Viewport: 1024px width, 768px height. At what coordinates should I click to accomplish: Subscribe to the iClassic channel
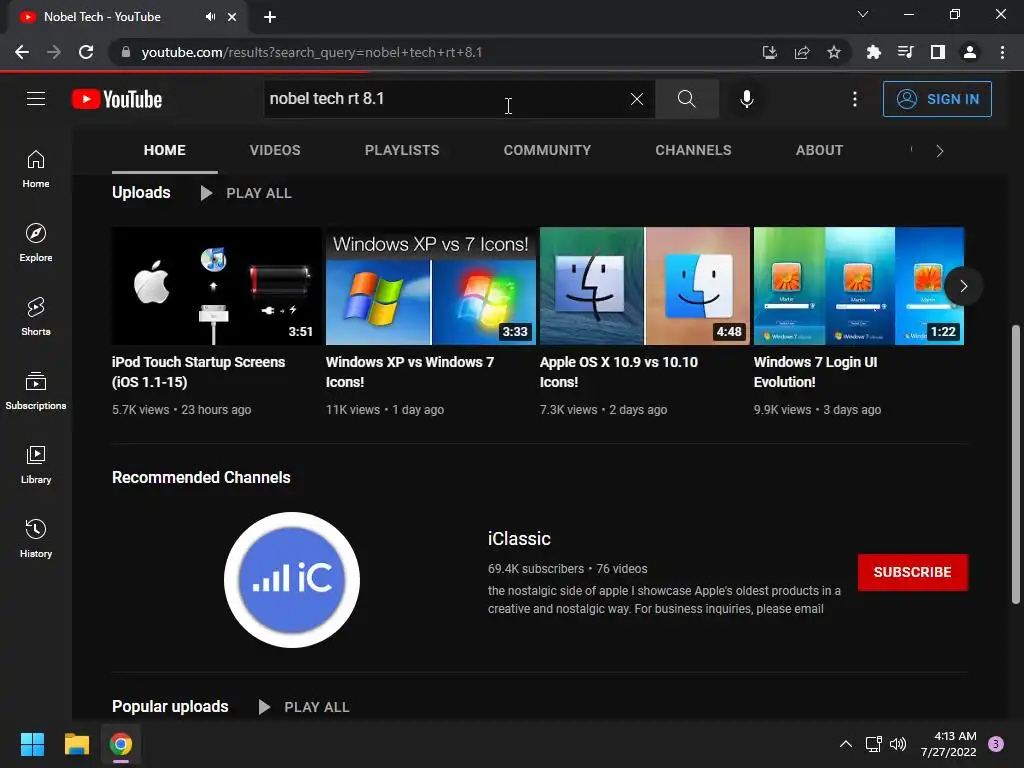(x=912, y=572)
